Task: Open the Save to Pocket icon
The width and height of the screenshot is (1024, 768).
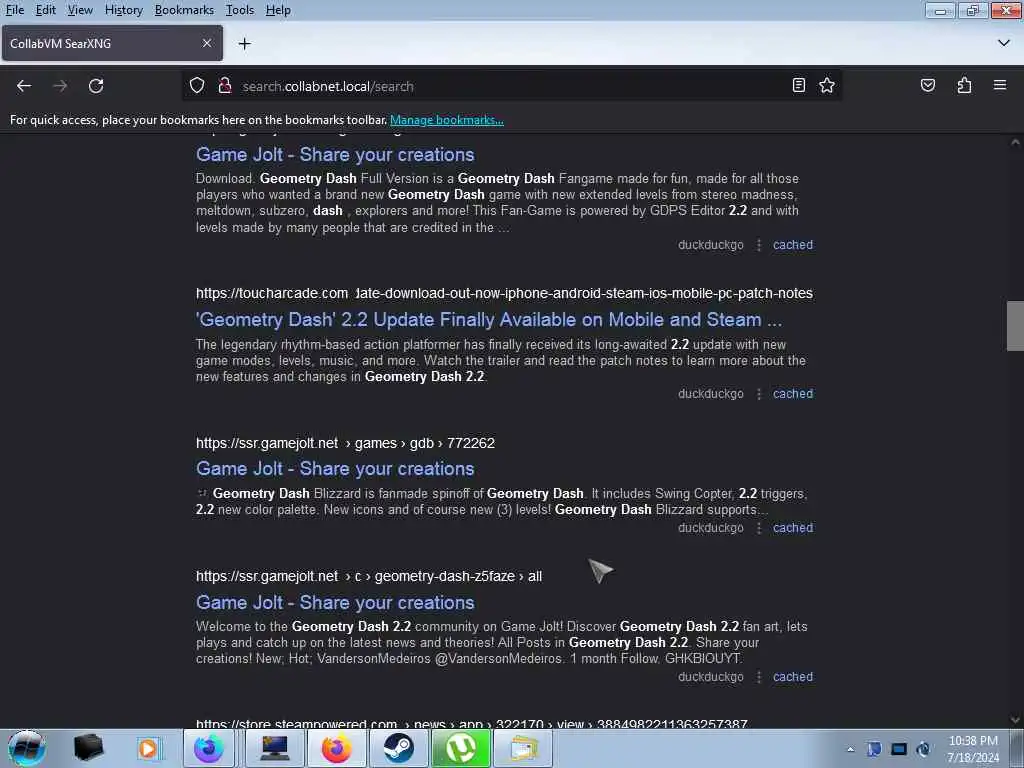Action: coord(928,86)
